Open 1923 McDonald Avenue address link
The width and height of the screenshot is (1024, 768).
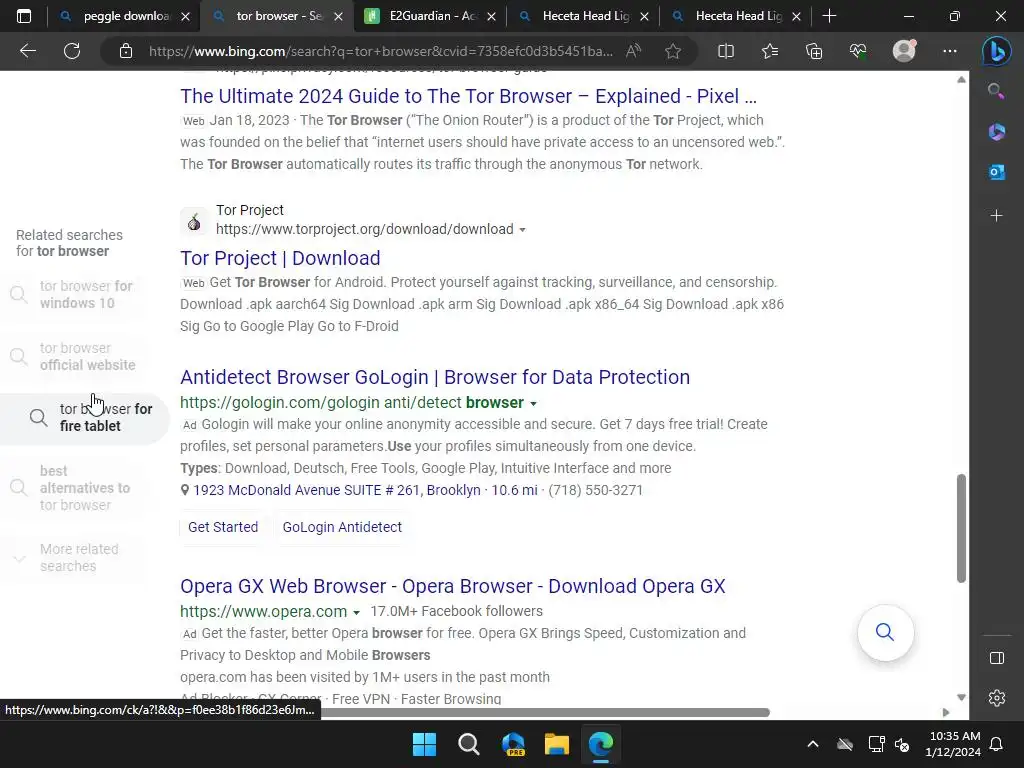point(337,490)
